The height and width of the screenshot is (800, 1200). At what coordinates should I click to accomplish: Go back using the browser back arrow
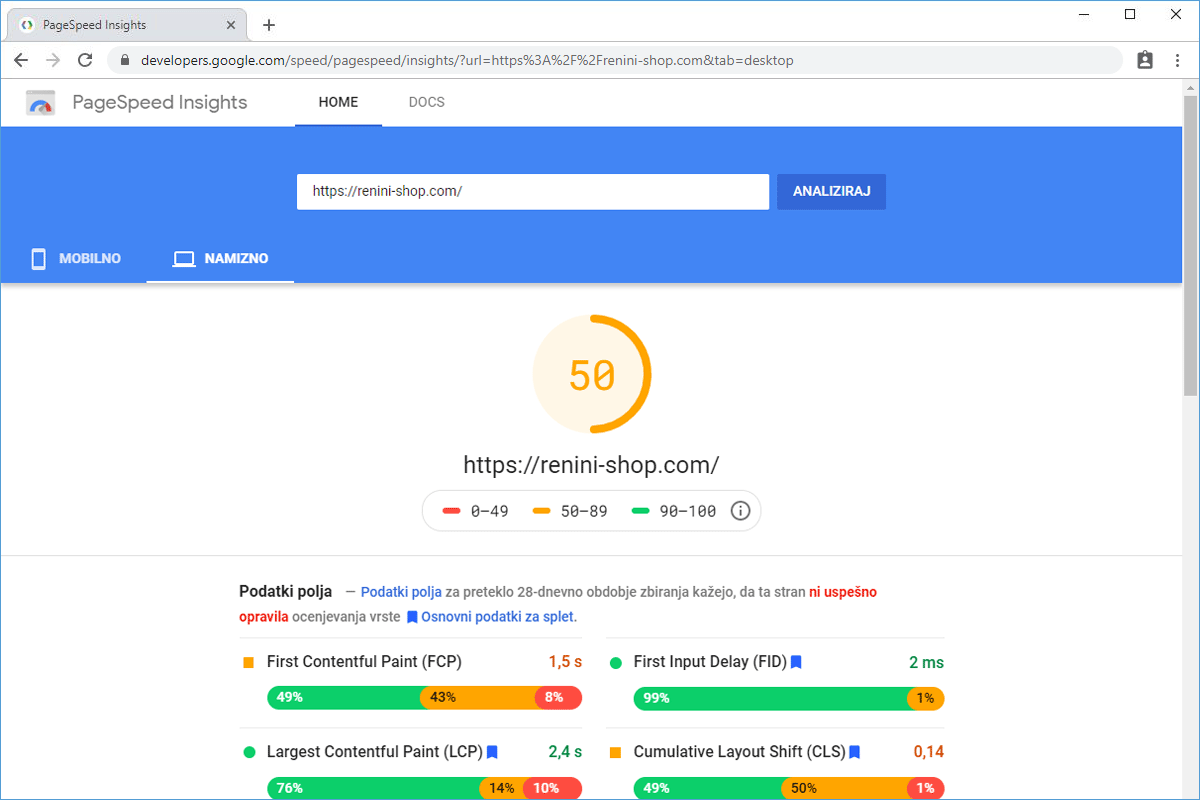[x=21, y=60]
